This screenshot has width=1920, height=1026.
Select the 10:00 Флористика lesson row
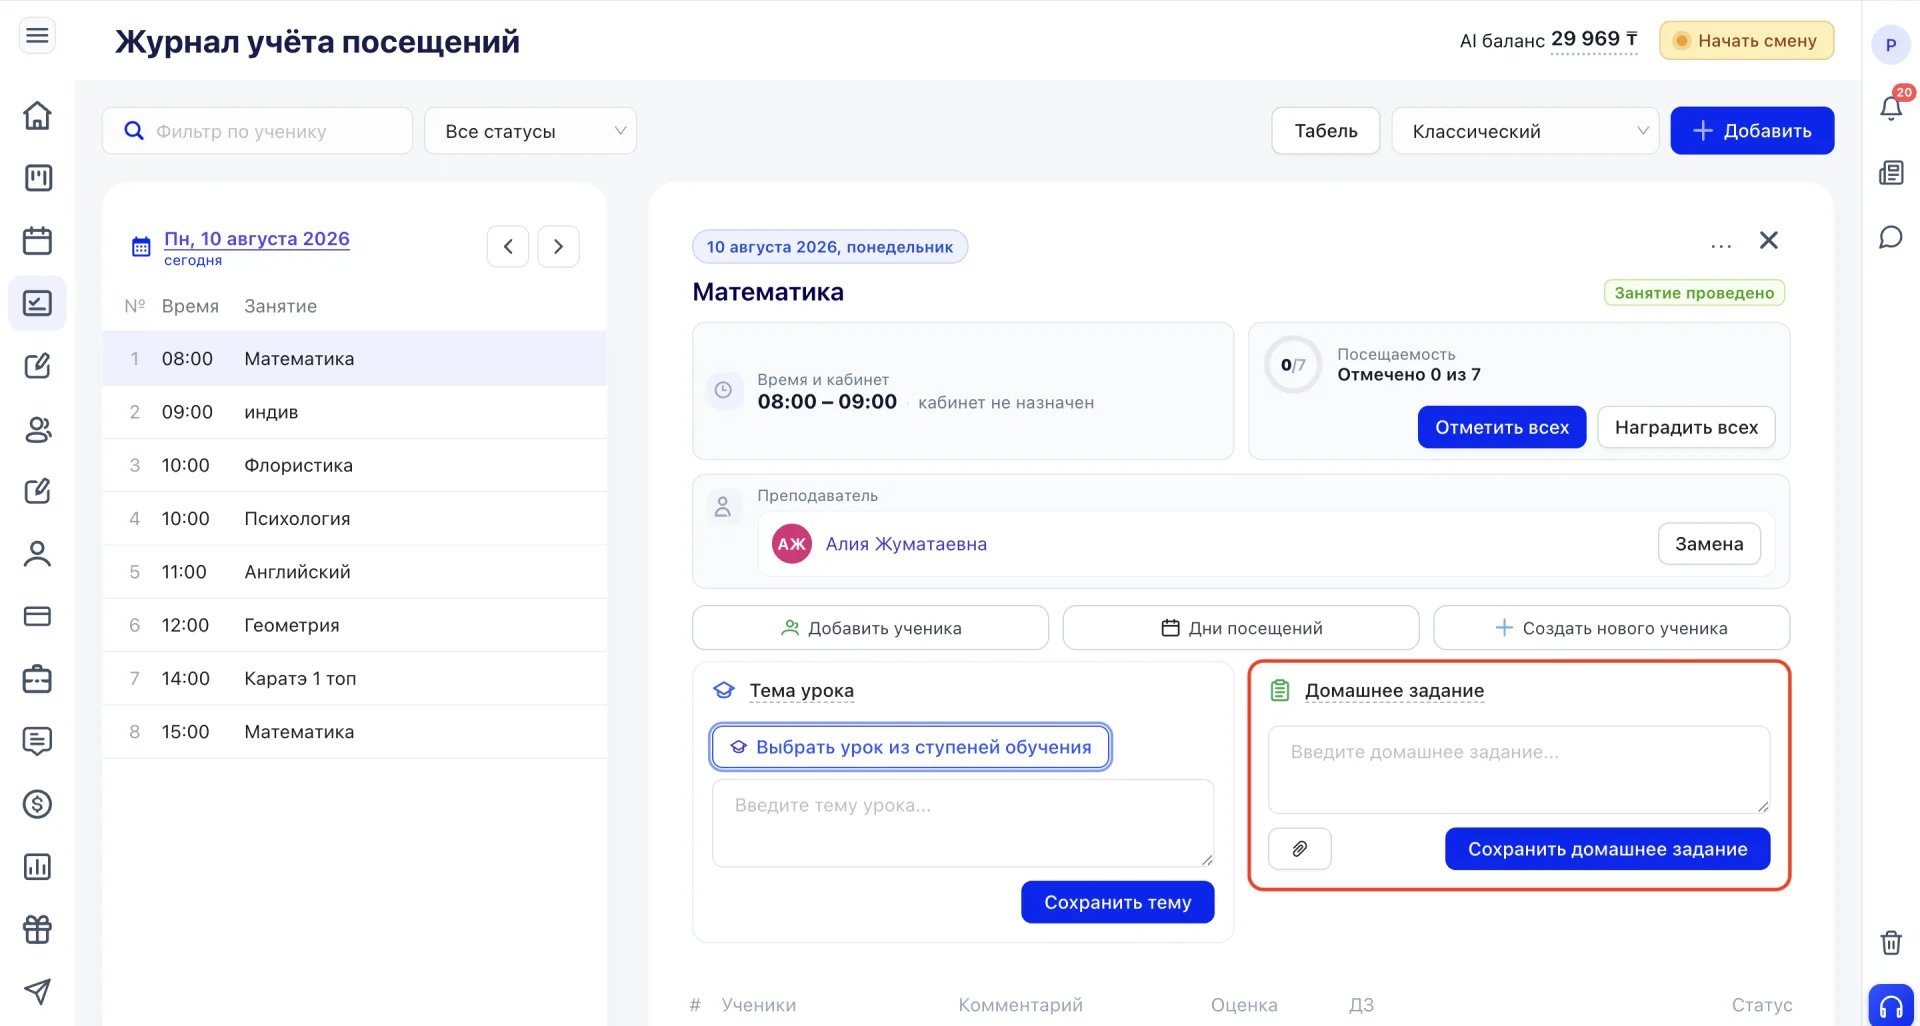pos(354,465)
